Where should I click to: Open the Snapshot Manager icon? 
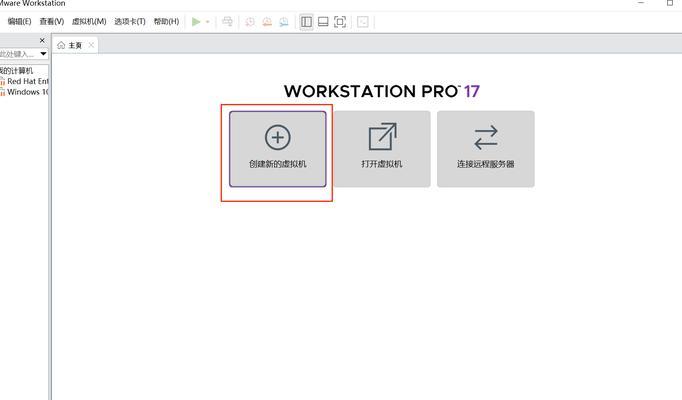284,22
